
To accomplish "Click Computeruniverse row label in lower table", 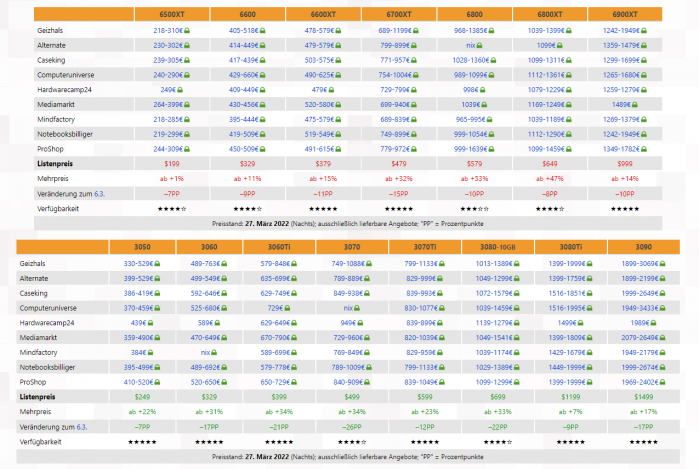I will tap(48, 308).
